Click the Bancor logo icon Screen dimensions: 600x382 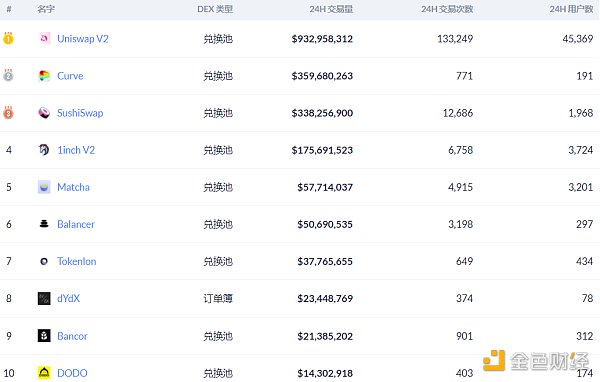point(44,336)
